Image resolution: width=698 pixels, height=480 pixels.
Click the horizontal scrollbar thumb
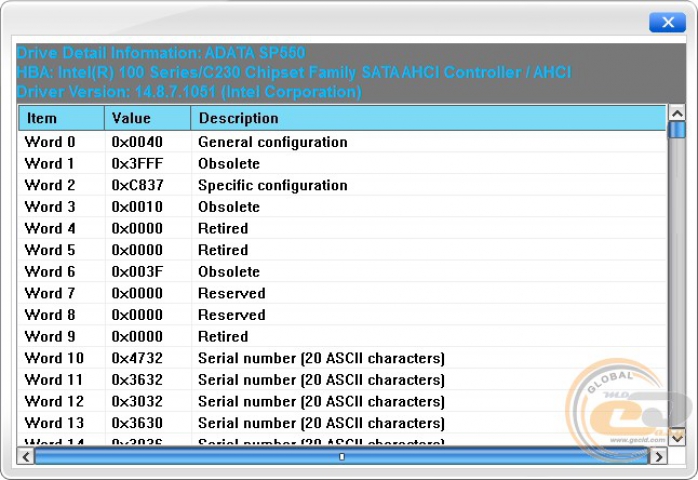point(341,457)
